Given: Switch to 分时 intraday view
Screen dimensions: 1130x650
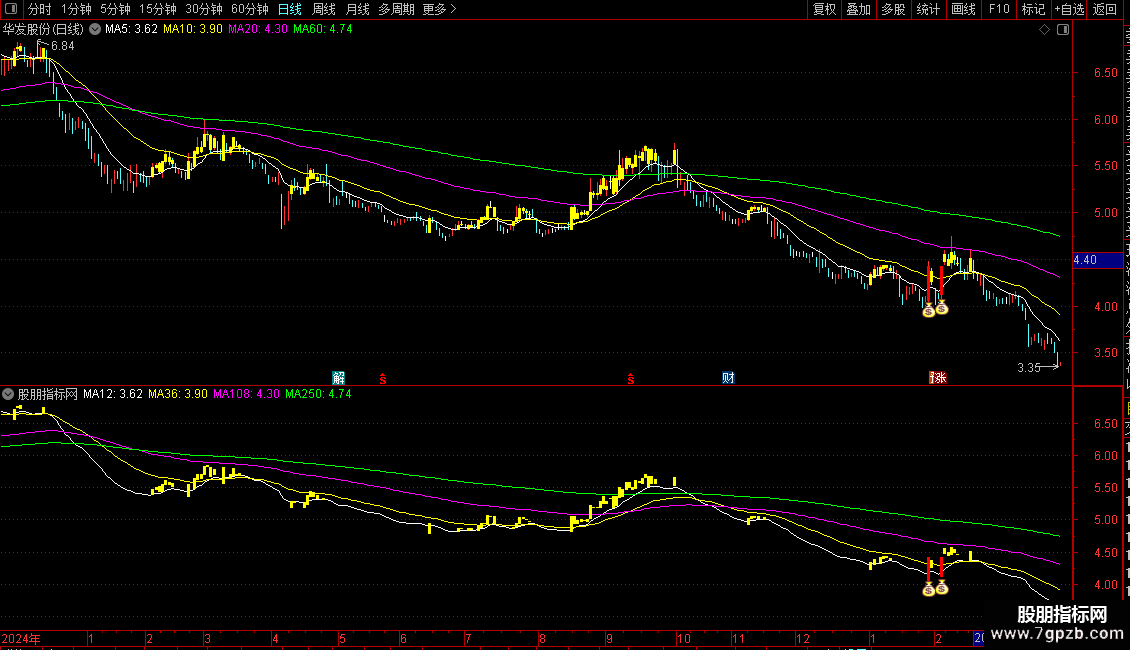Looking at the screenshot, I should coord(40,9).
